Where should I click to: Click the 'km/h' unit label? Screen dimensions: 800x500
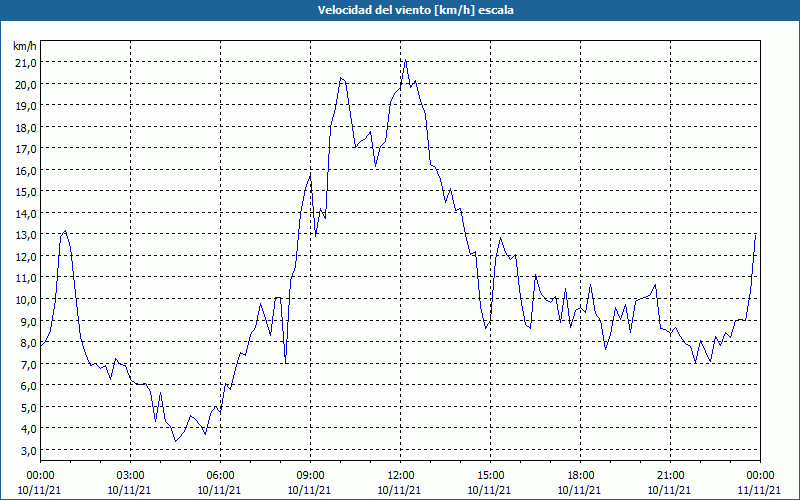[25, 46]
